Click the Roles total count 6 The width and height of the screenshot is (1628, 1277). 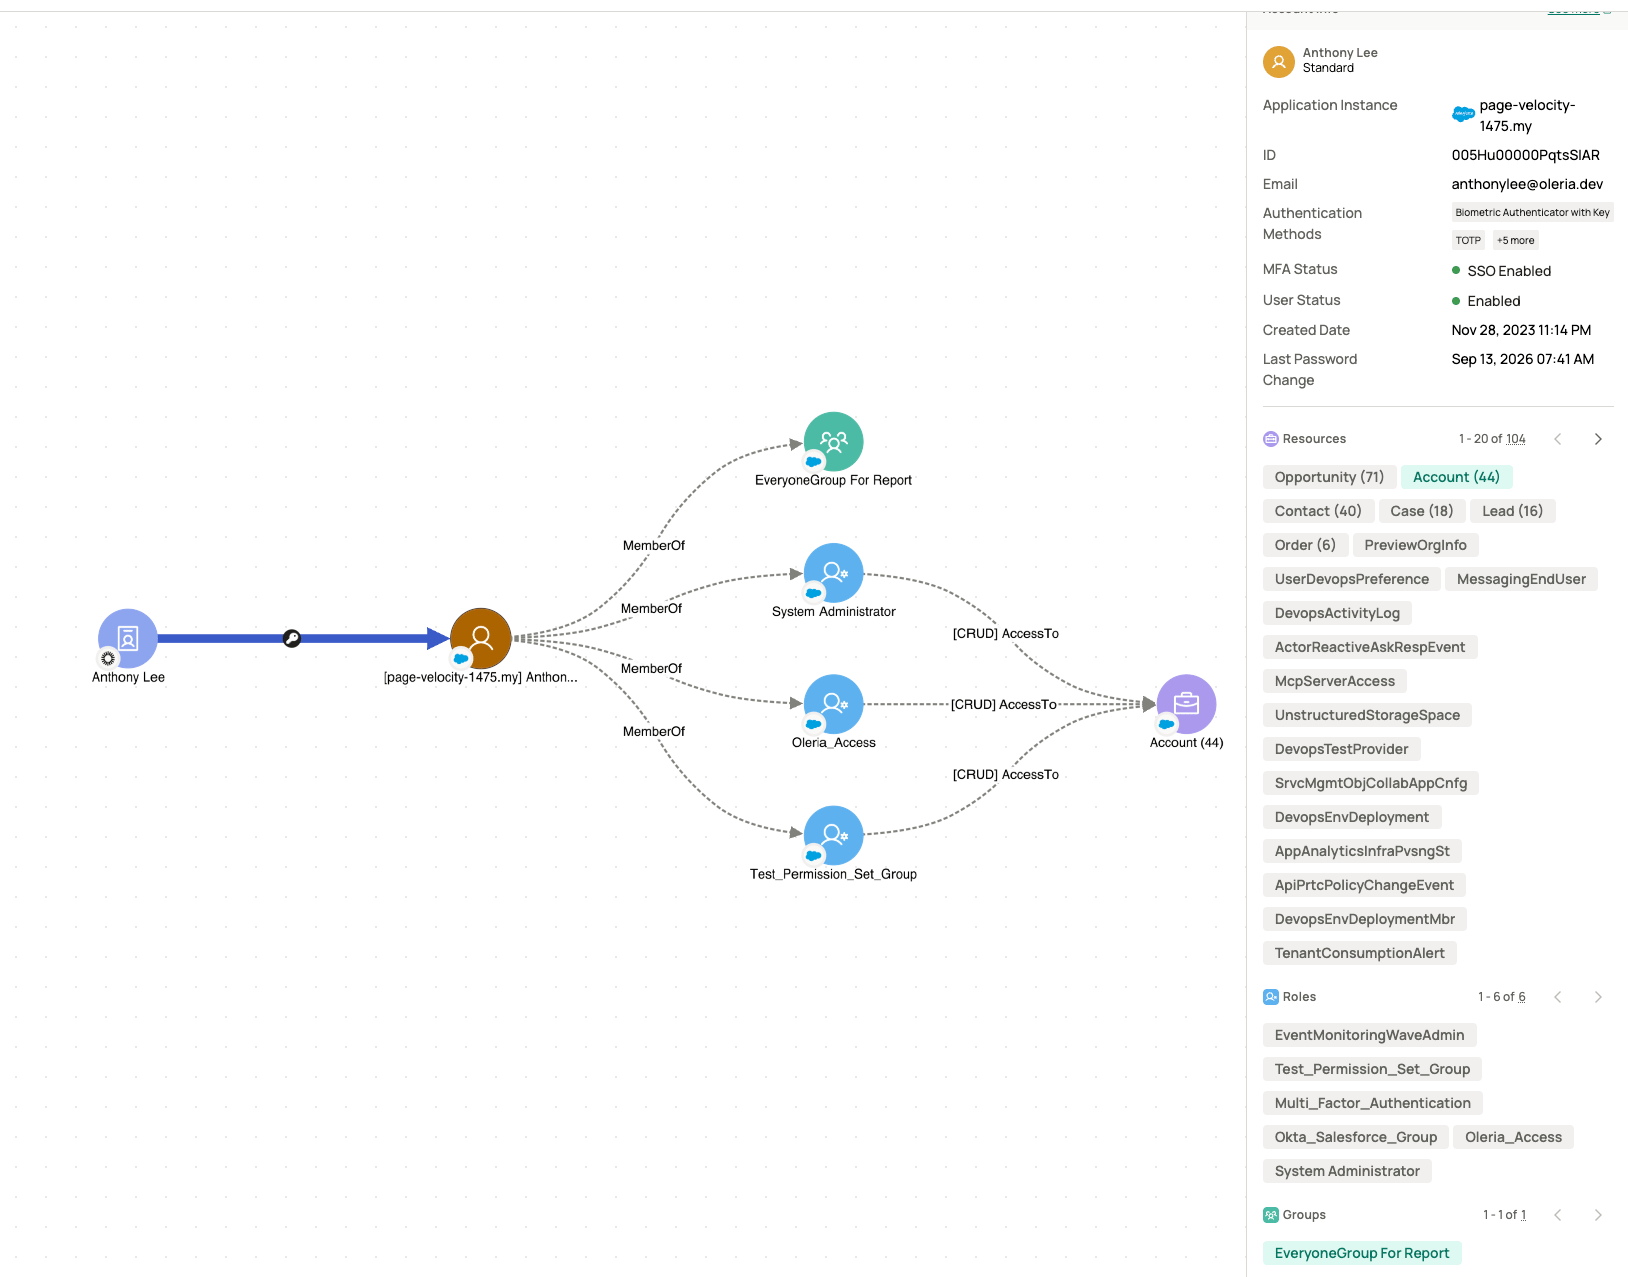1522,997
